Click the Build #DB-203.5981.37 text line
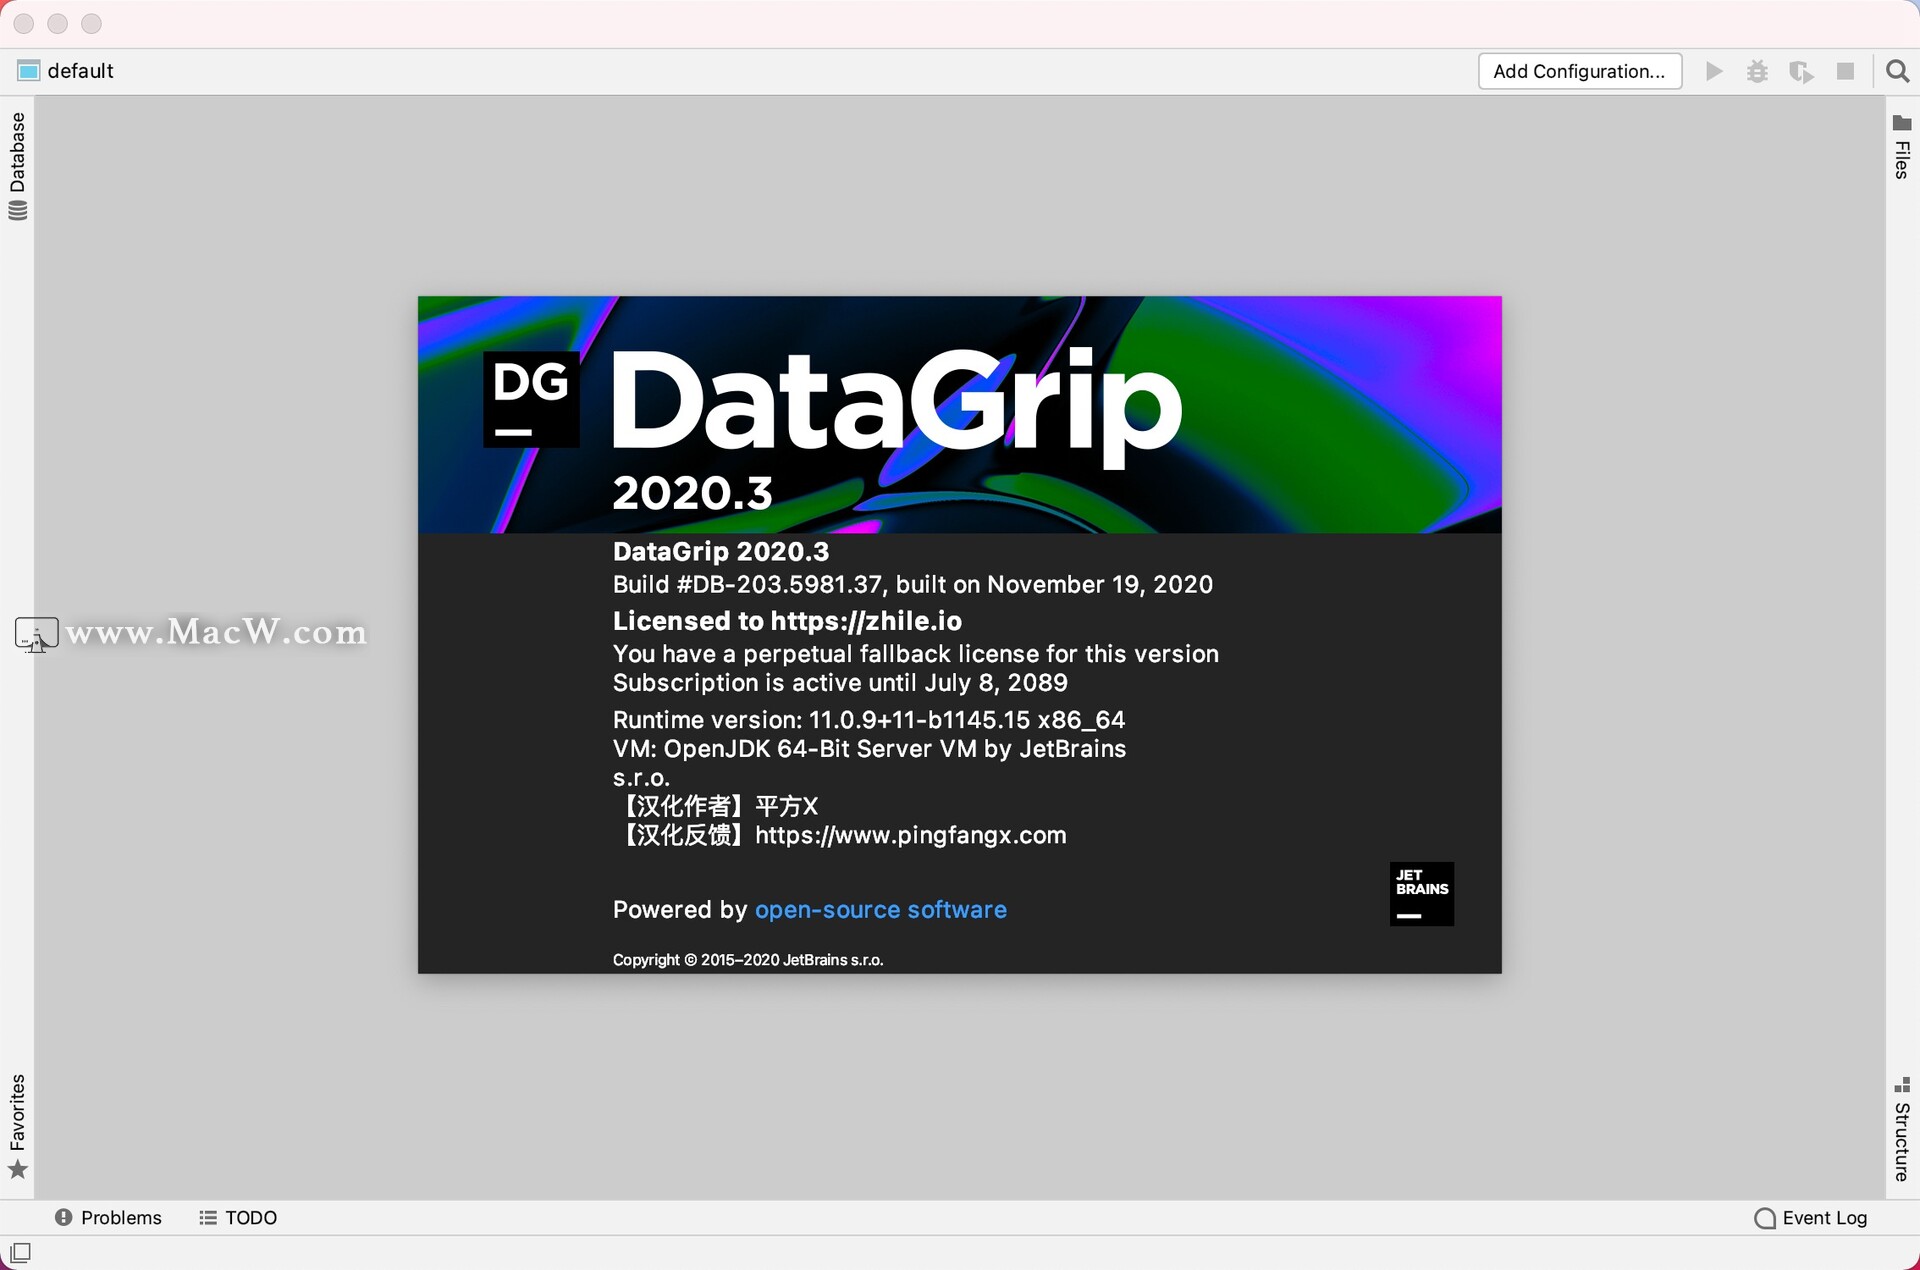Image resolution: width=1920 pixels, height=1270 pixels. pos(912,584)
